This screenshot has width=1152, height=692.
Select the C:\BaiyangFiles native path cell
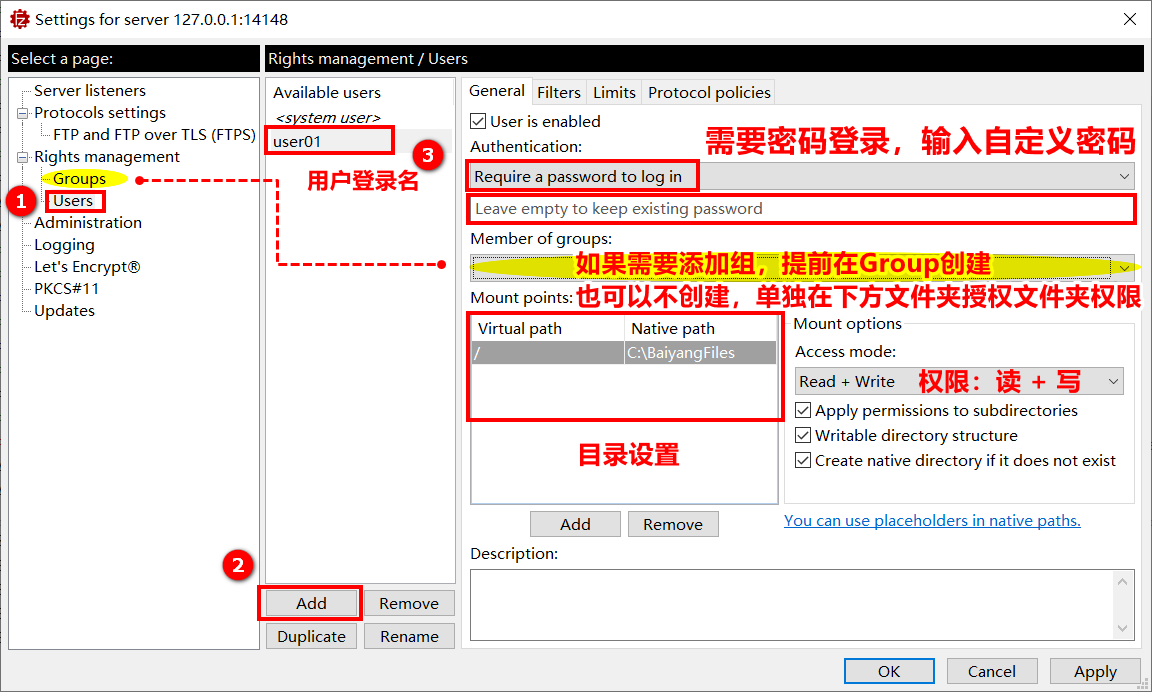pyautogui.click(x=700, y=353)
